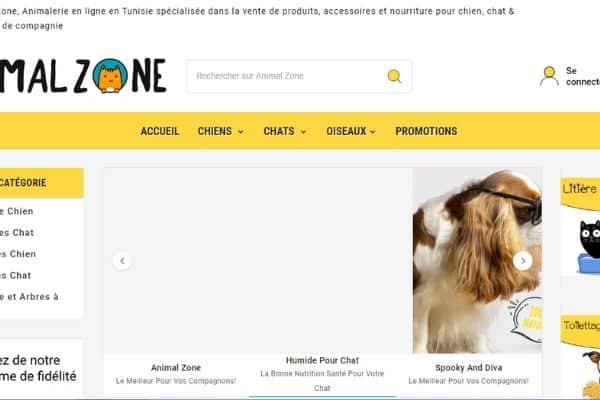Click the speech bubble badge on the dog image
Screen dimensions: 600x400
click(527, 320)
